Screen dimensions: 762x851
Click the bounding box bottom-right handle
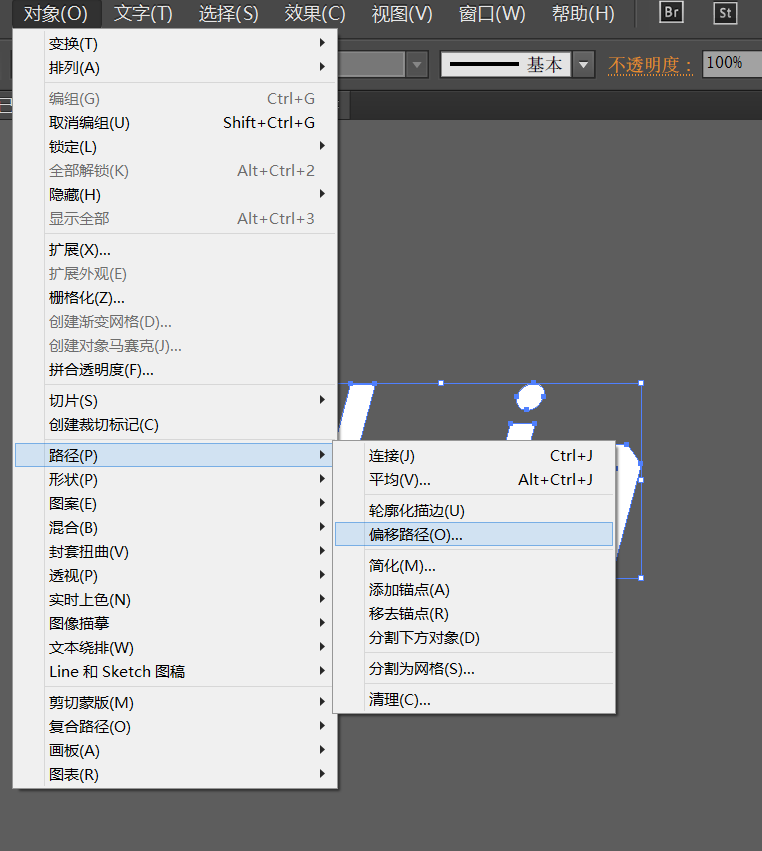(641, 578)
